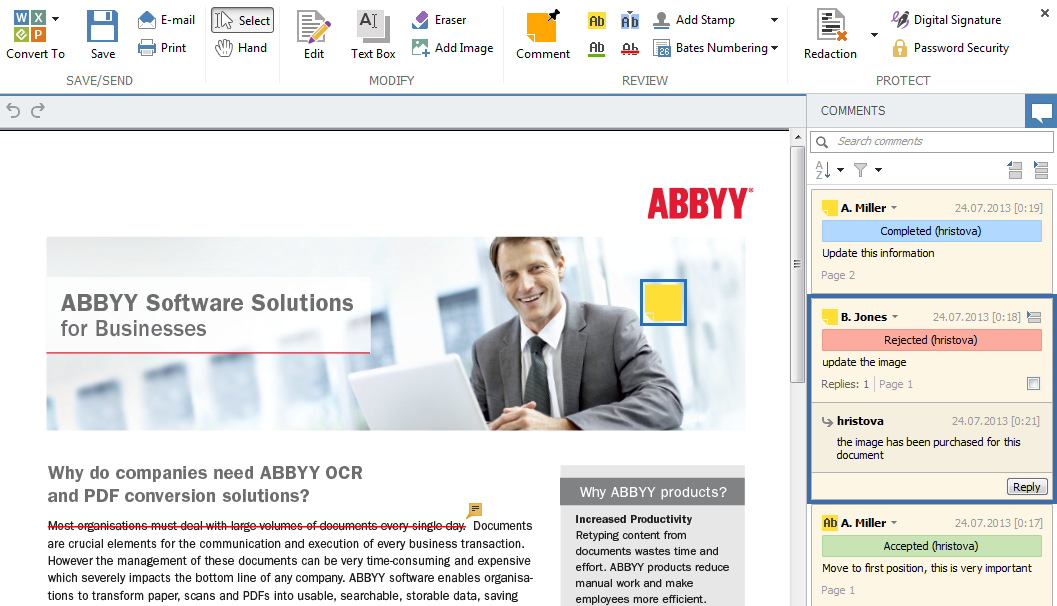
Task: Select the strikethrough text tool
Action: 630,48
